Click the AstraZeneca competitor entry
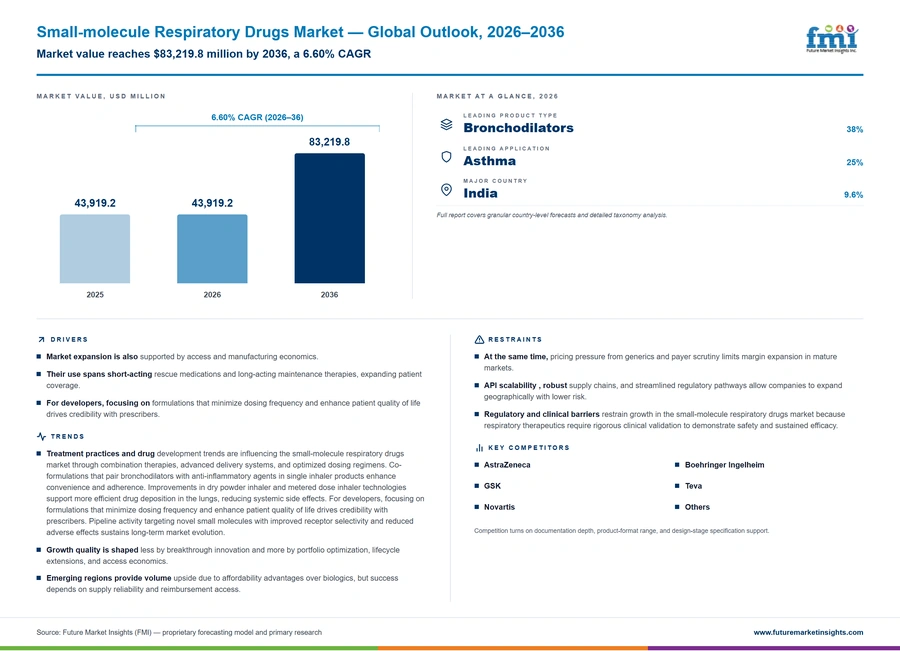This screenshot has width=900, height=651. click(507, 465)
